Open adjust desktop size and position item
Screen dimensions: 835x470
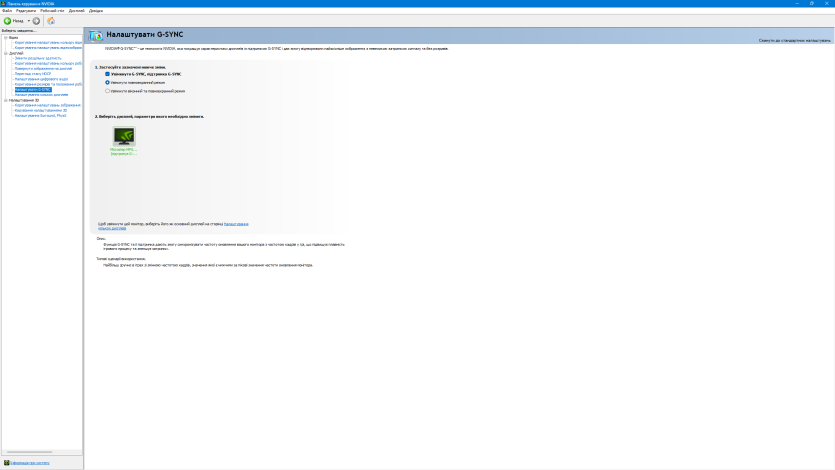pos(48,84)
